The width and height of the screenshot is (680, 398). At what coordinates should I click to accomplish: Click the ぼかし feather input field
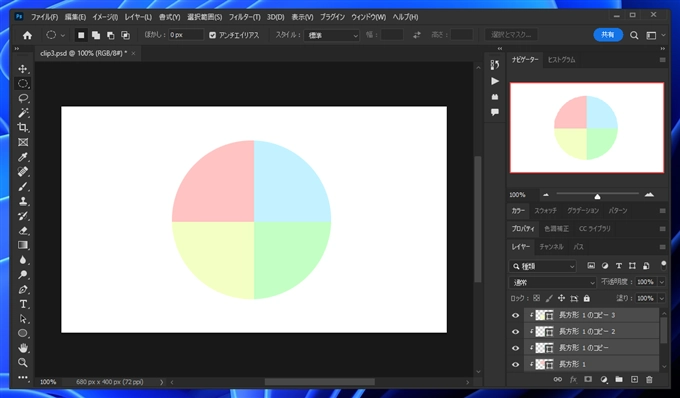[x=186, y=35]
